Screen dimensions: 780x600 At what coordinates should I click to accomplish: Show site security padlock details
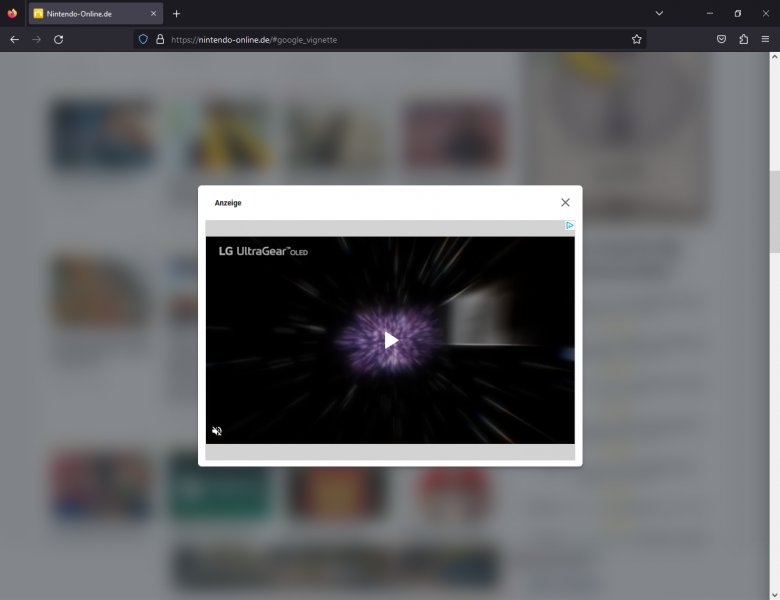tap(160, 39)
